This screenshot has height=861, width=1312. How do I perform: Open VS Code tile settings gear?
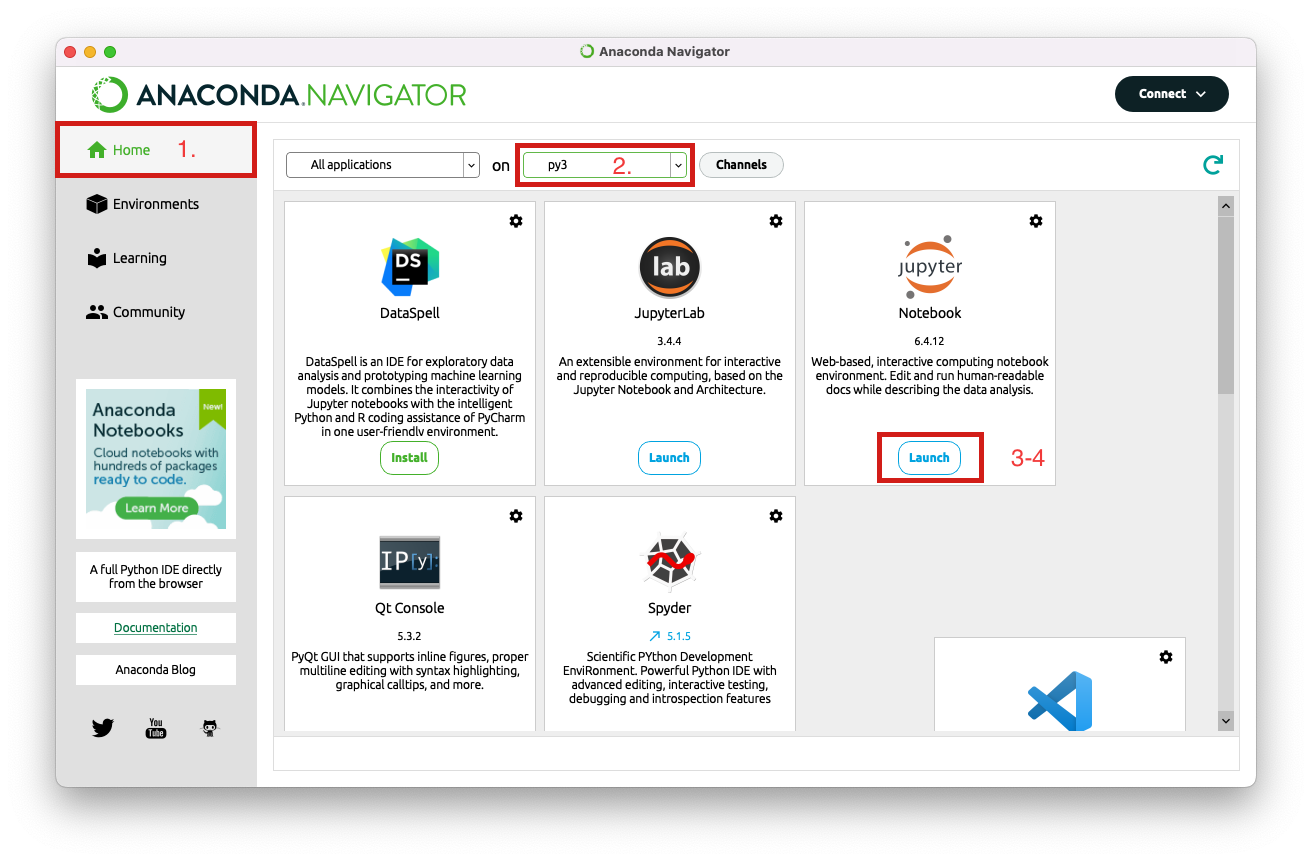pyautogui.click(x=1166, y=657)
